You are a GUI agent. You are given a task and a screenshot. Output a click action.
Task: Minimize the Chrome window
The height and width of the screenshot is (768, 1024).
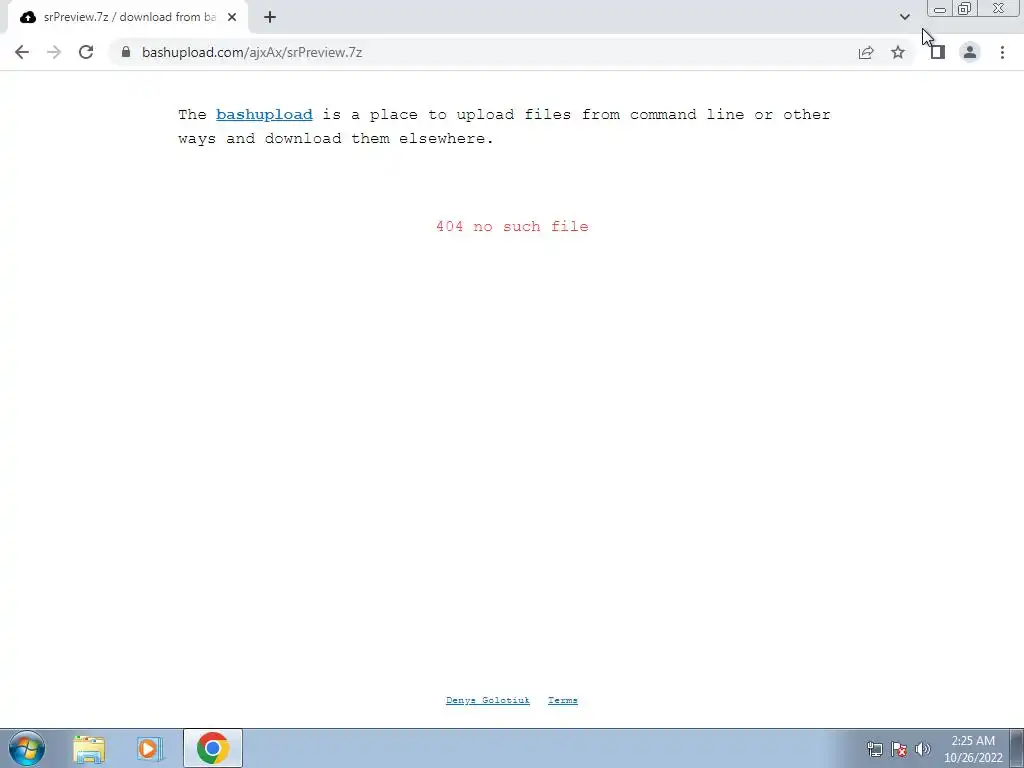coord(940,8)
